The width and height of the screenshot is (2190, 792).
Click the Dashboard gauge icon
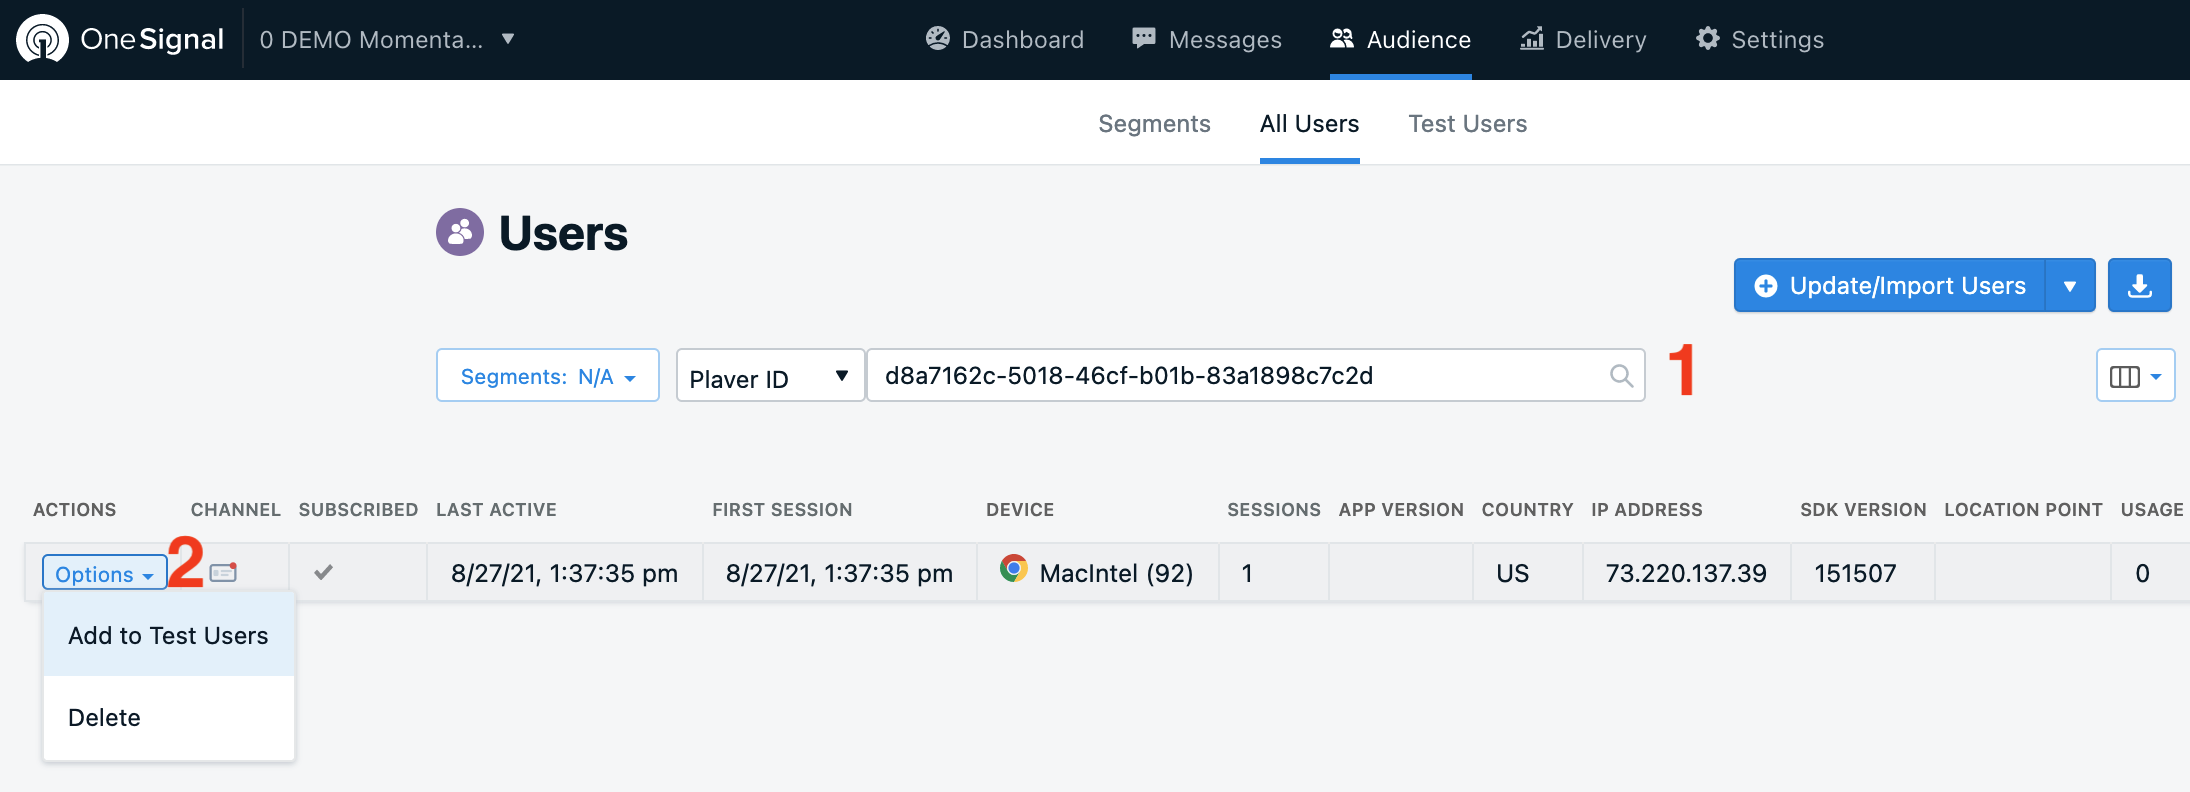tap(938, 38)
